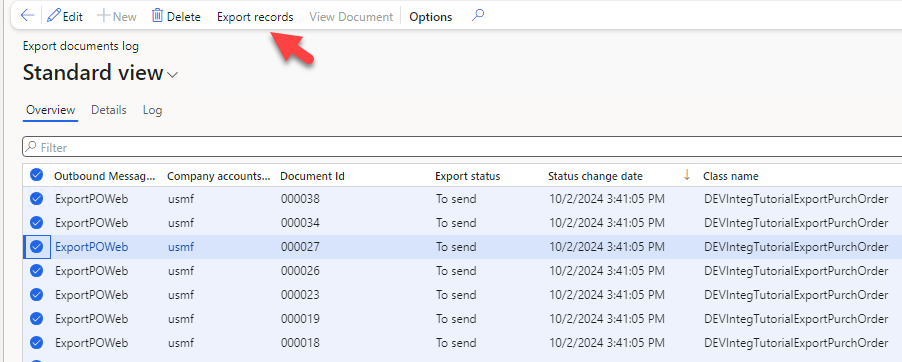902x362 pixels.
Task: Open the ExportPOWeb link in row 000027
Action: pos(91,247)
